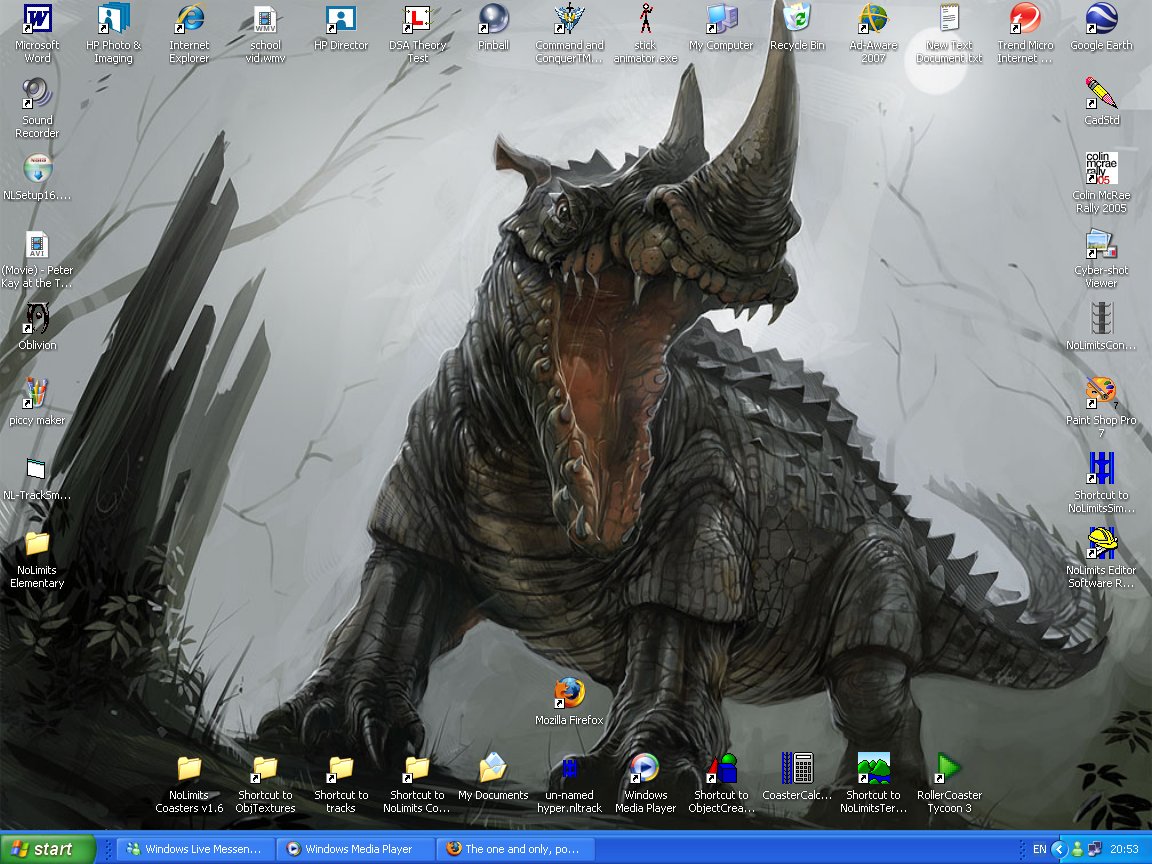Select the Shortcut to ObjTextures folder
Viewport: 1152px width, 864px height.
265,769
